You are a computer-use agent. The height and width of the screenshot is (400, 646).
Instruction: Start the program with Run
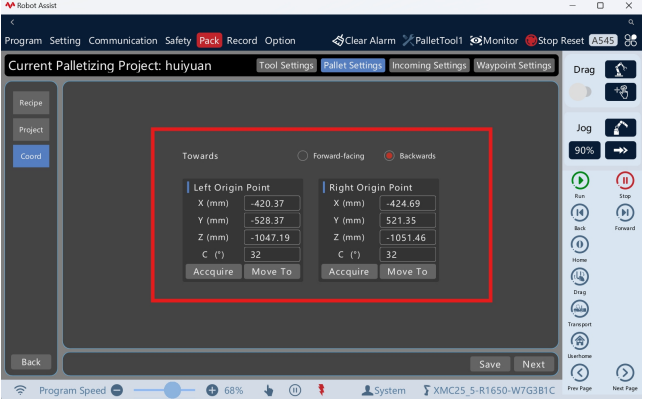coord(580,181)
